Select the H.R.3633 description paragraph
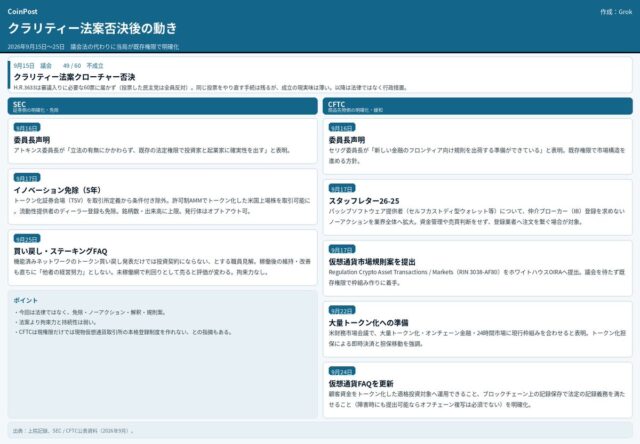This screenshot has width=640, height=444. [x=210, y=87]
